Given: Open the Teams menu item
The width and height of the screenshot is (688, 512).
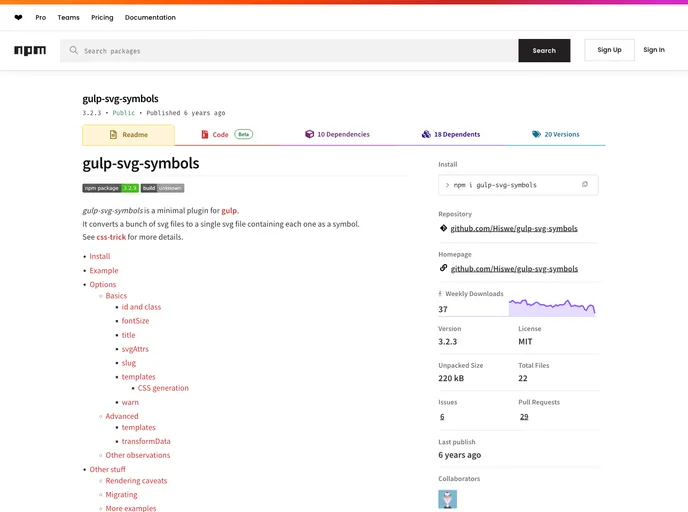Looking at the screenshot, I should 68,18.
